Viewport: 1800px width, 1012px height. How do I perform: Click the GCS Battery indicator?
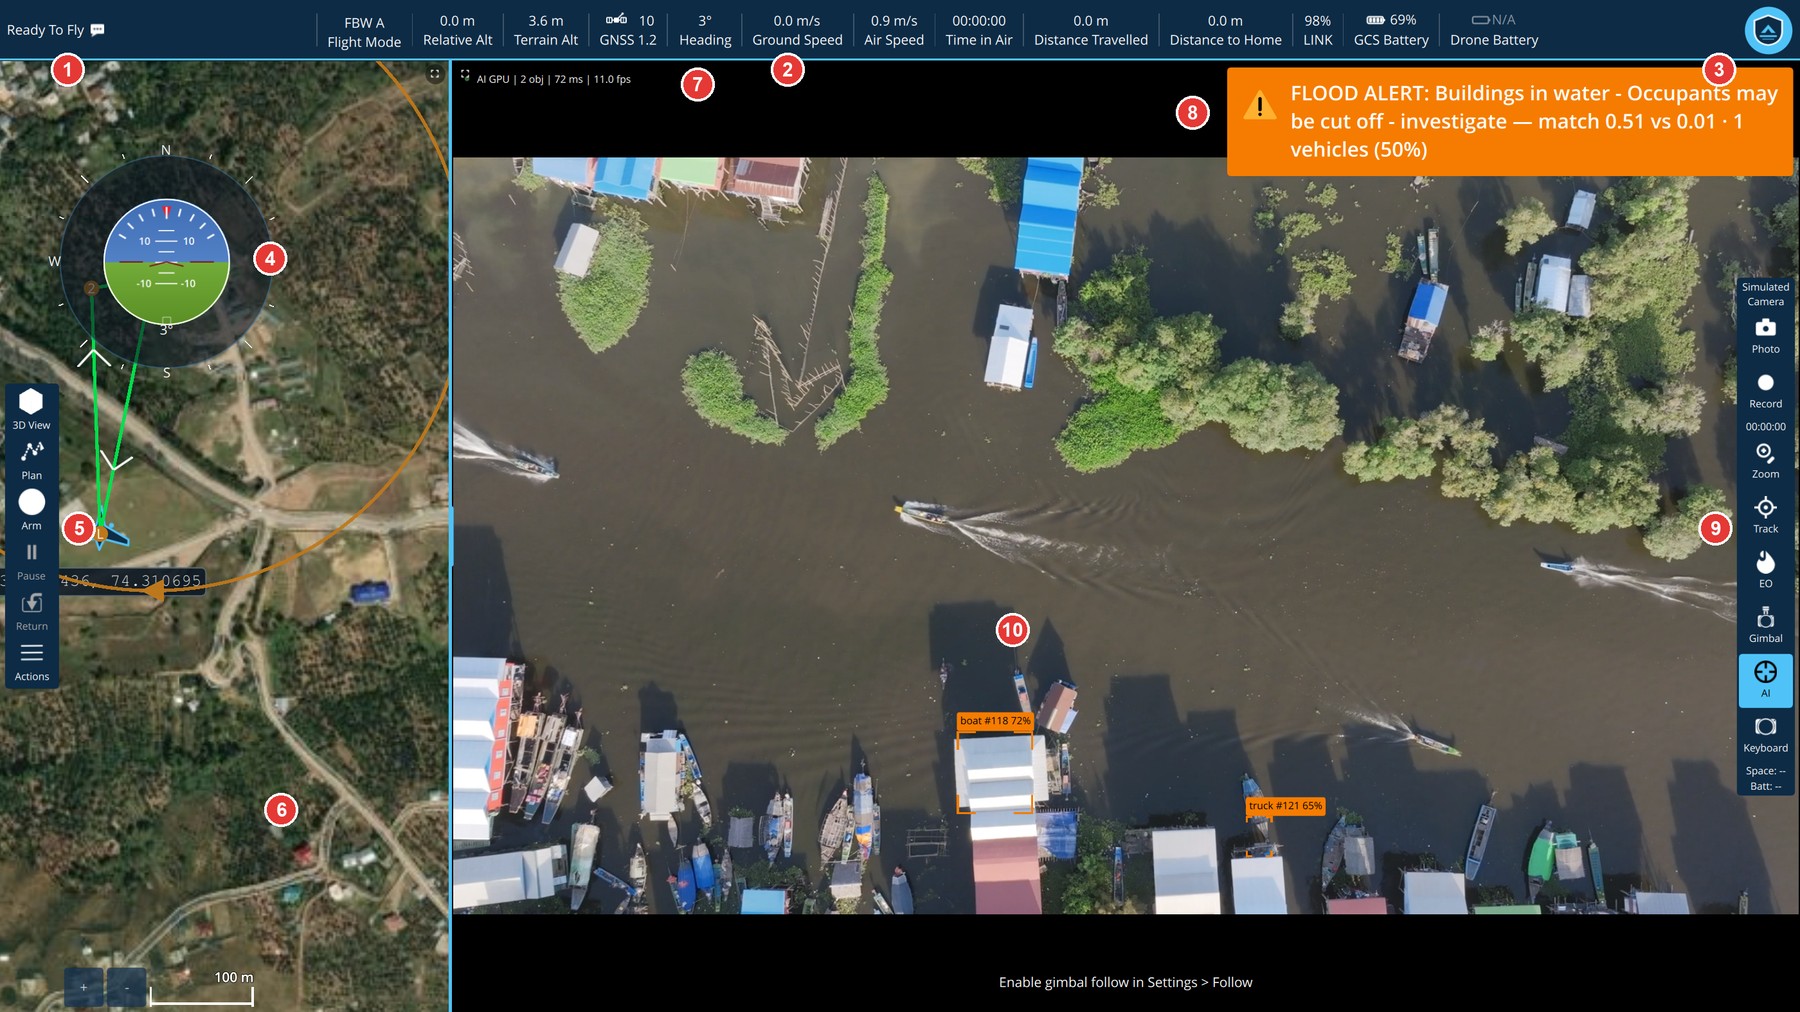[x=1391, y=30]
